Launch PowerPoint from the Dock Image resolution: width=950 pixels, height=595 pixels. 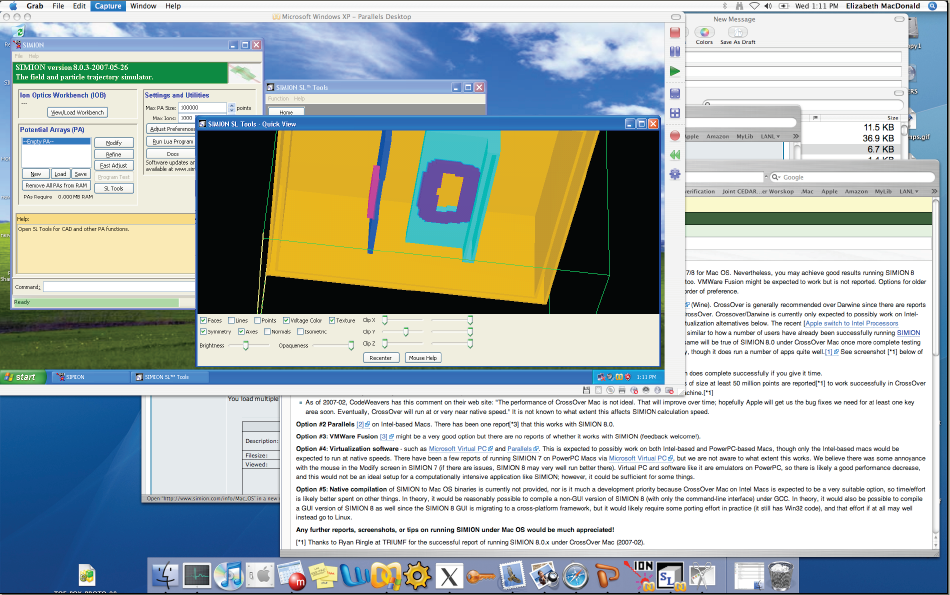pos(607,576)
